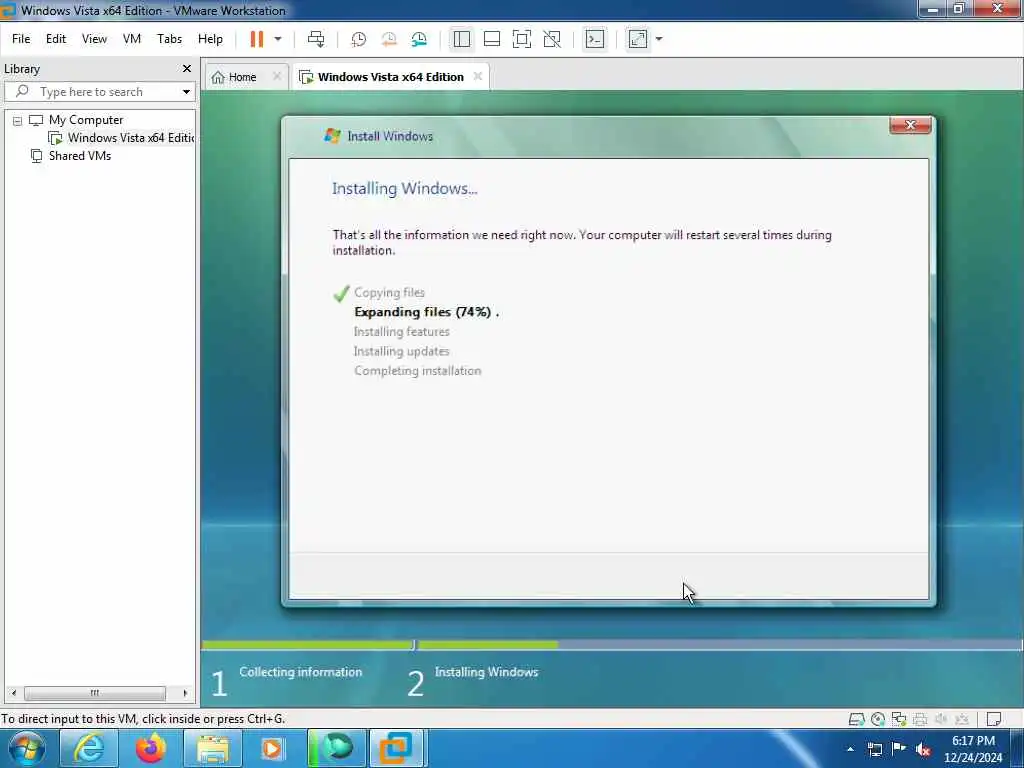1024x768 pixels.
Task: Click the USB device status icon
Action: 962,720
